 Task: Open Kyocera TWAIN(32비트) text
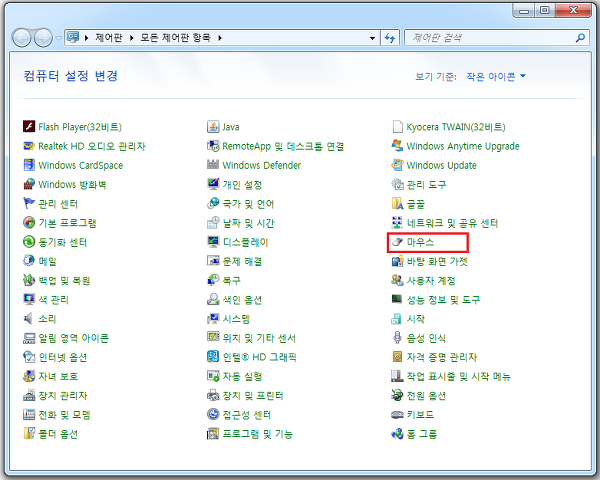[x=456, y=127]
